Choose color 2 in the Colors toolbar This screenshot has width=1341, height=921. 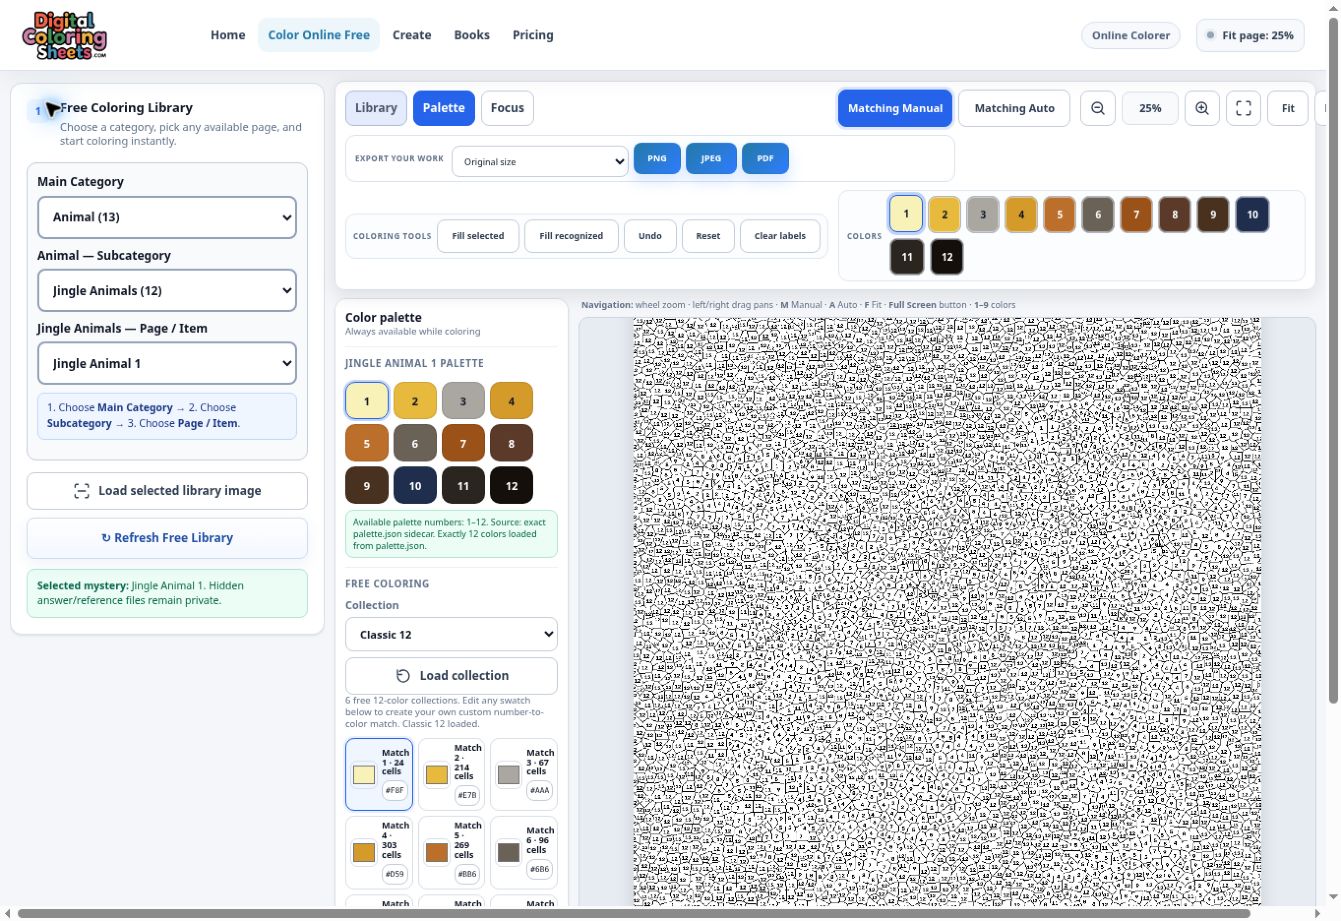click(x=944, y=214)
